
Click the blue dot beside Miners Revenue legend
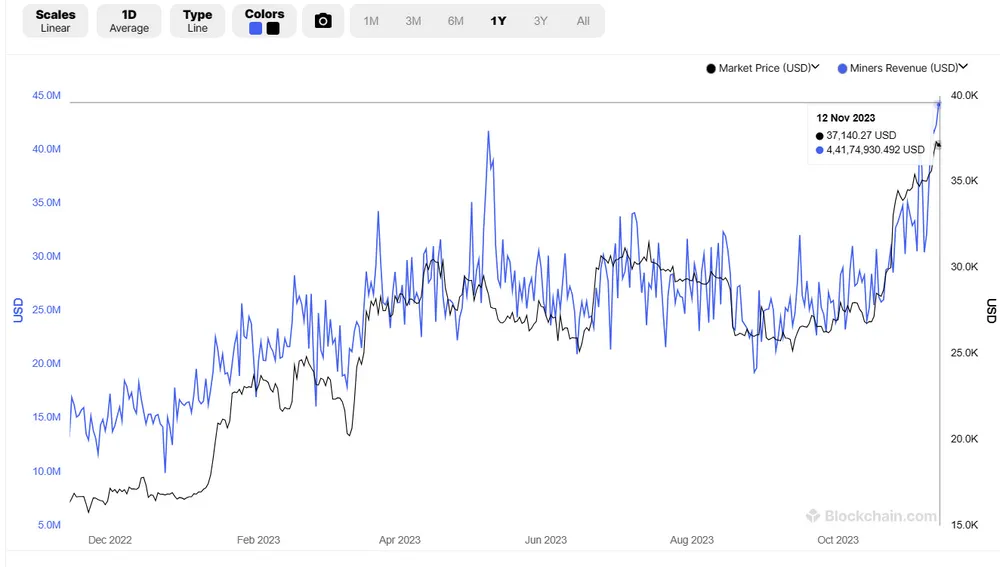[x=842, y=68]
